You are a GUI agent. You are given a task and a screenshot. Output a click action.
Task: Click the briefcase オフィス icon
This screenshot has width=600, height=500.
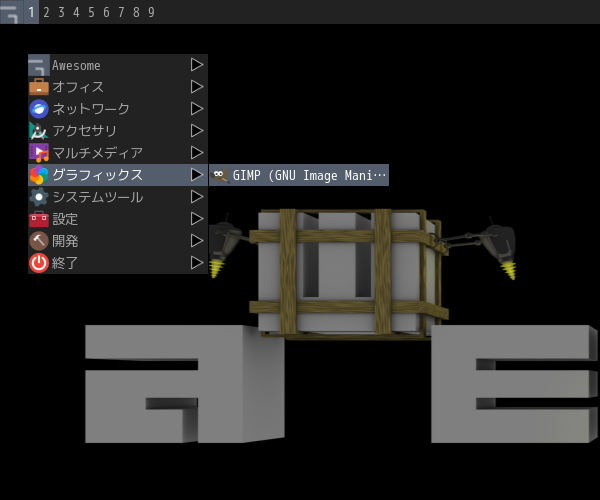coord(39,87)
